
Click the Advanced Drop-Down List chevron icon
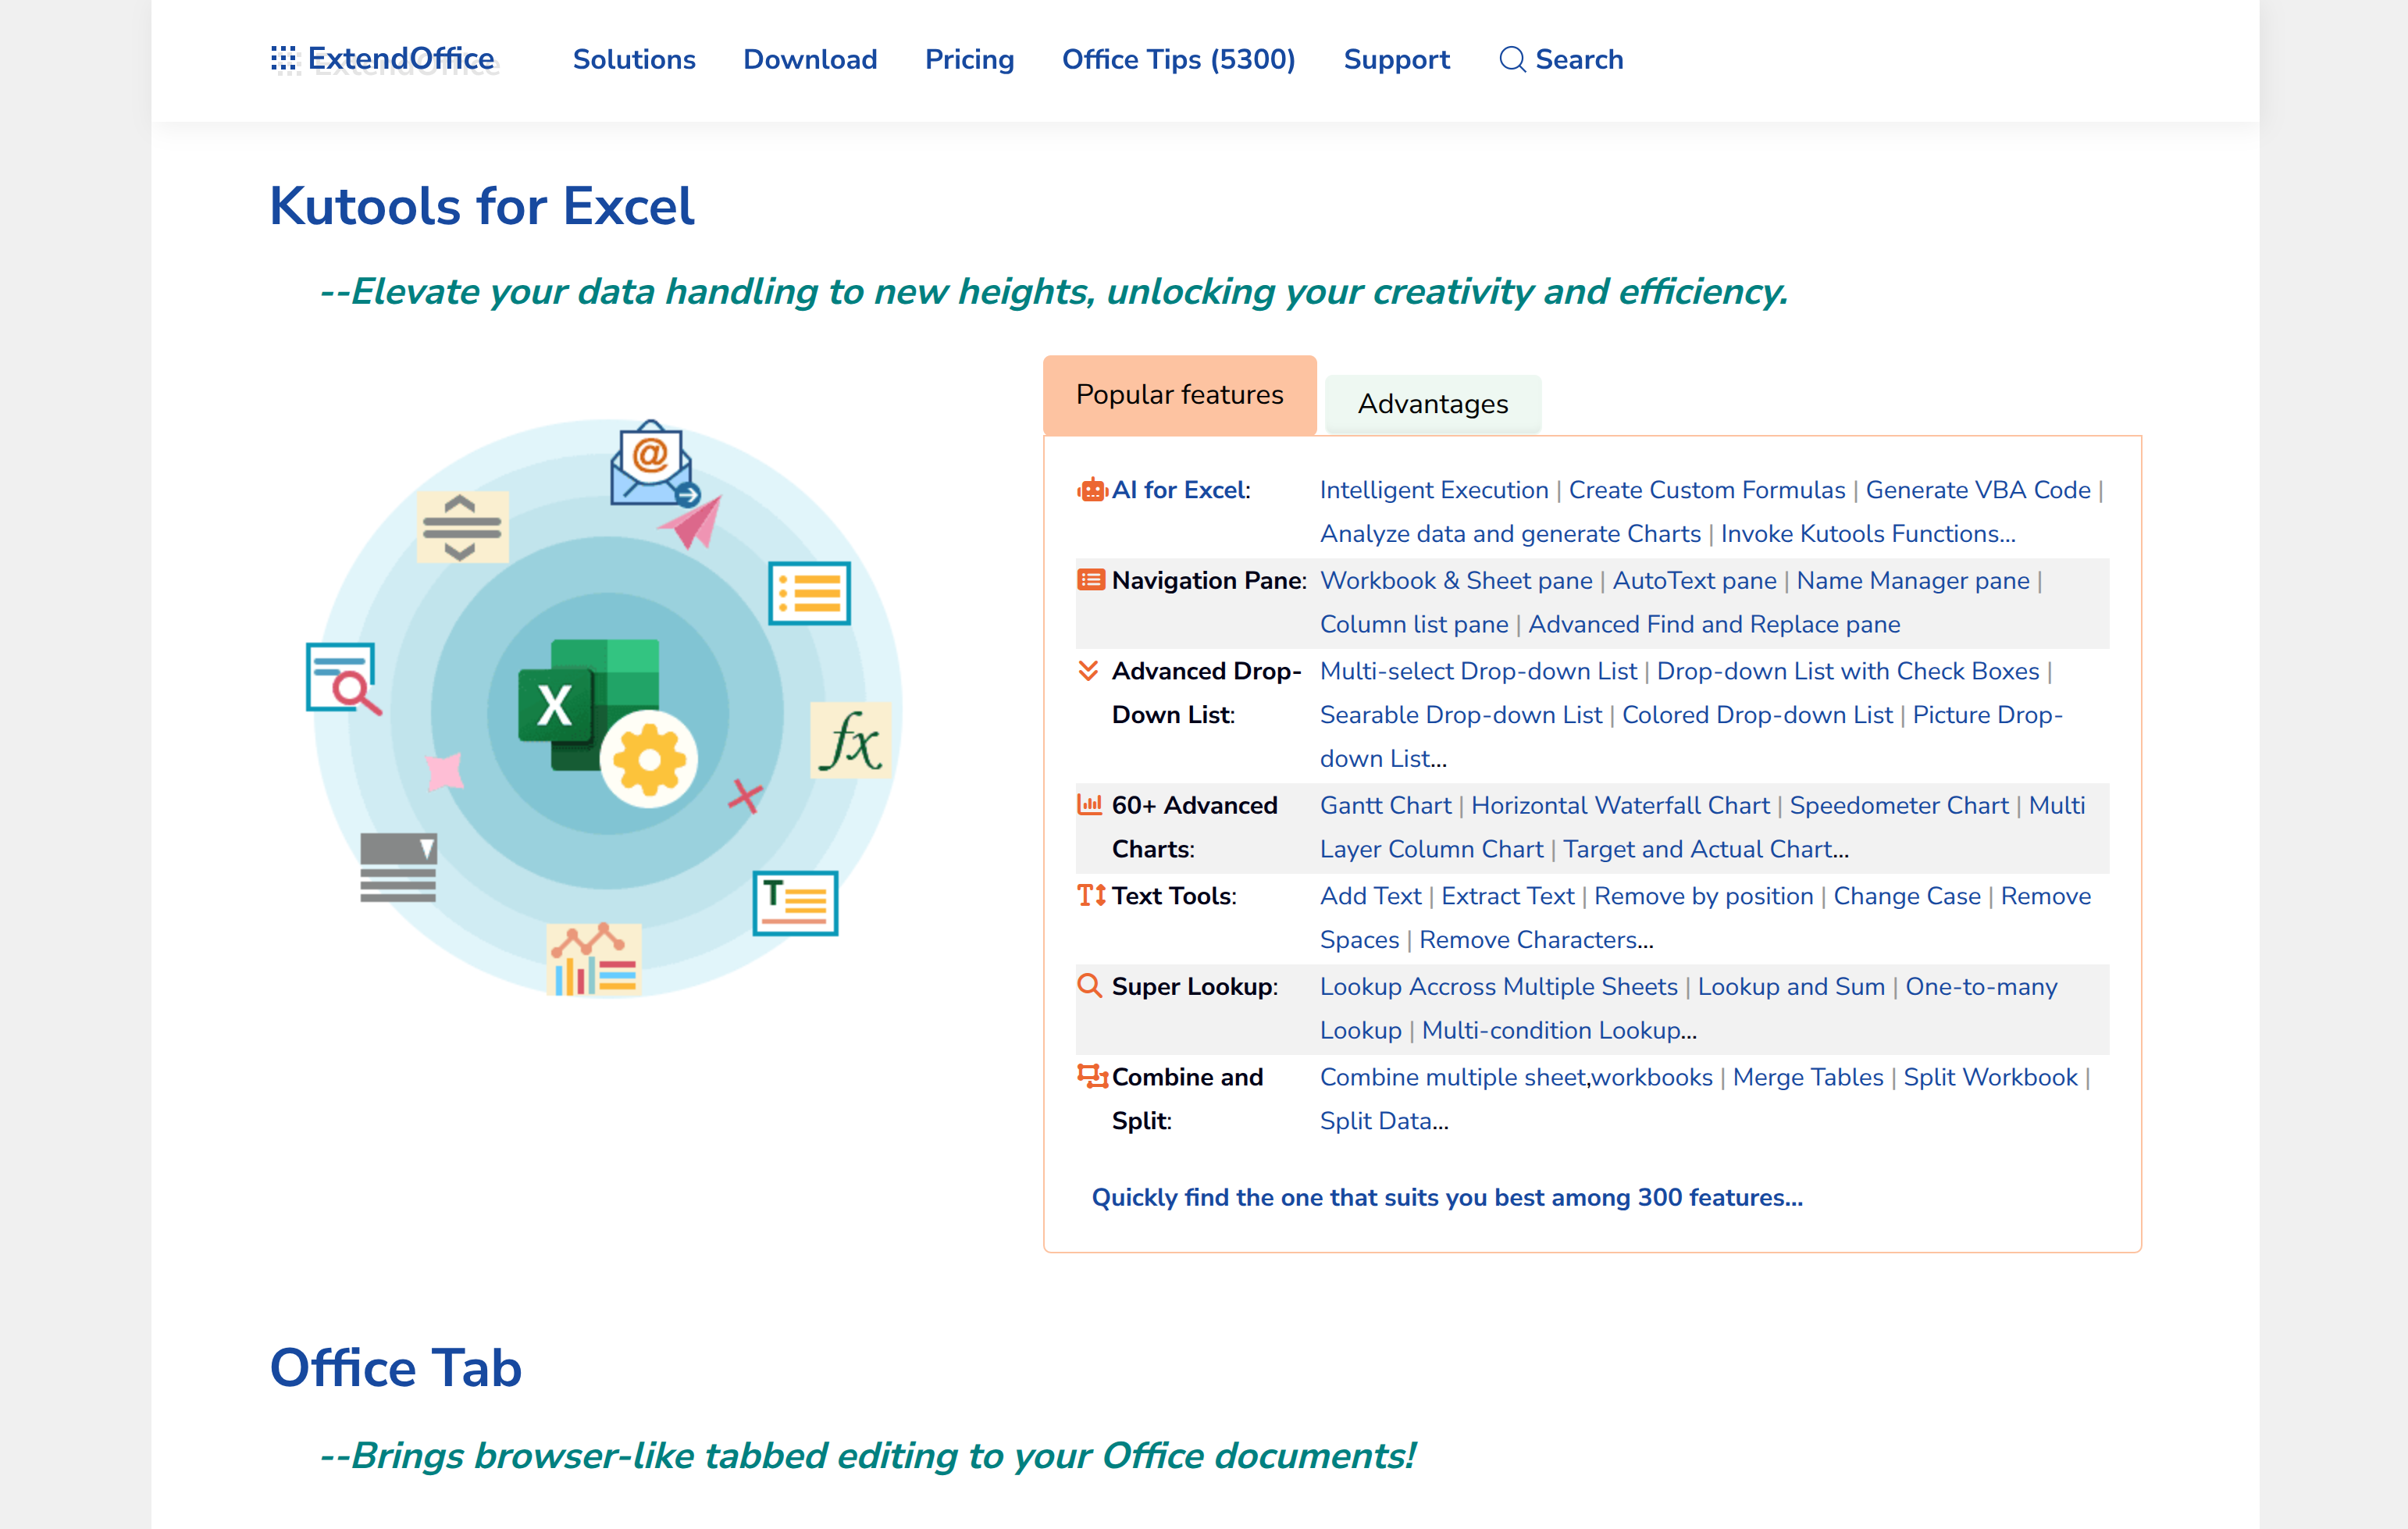[x=1088, y=670]
